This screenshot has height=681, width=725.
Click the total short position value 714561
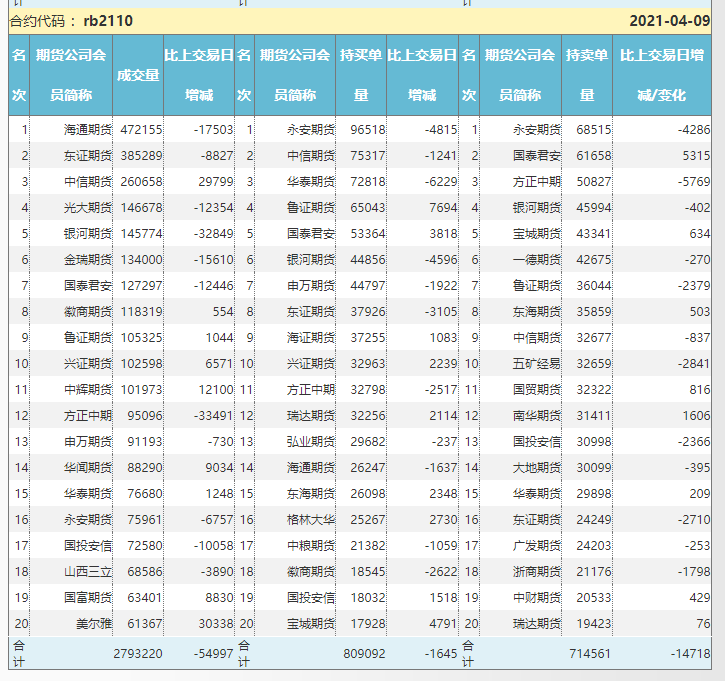(586, 653)
